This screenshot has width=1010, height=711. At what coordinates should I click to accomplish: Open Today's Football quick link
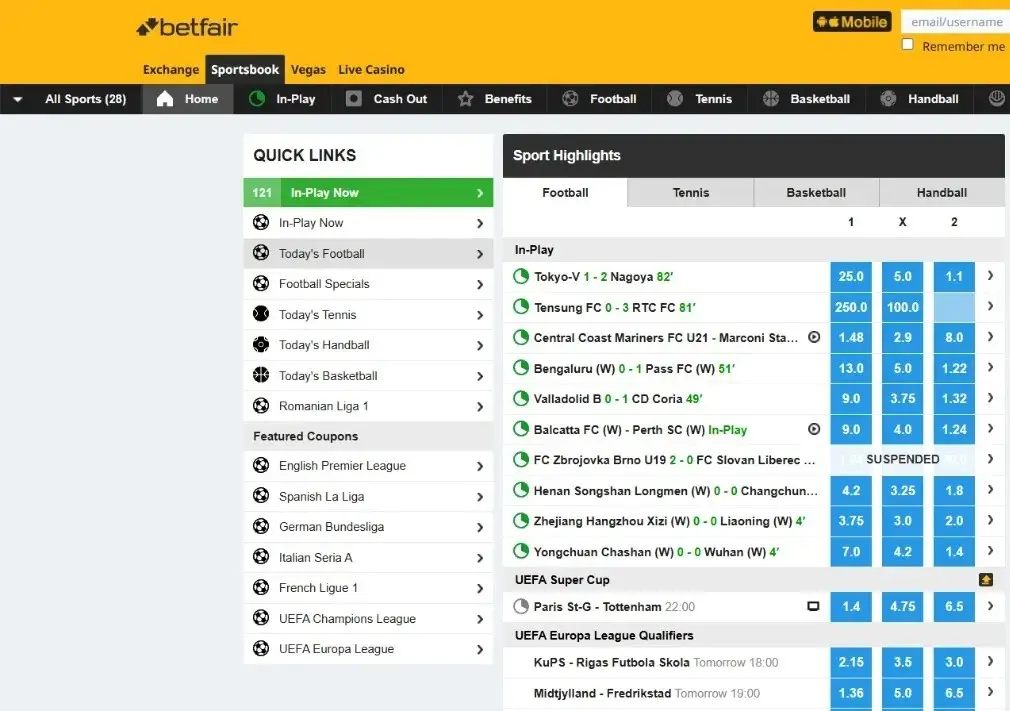tap(368, 254)
